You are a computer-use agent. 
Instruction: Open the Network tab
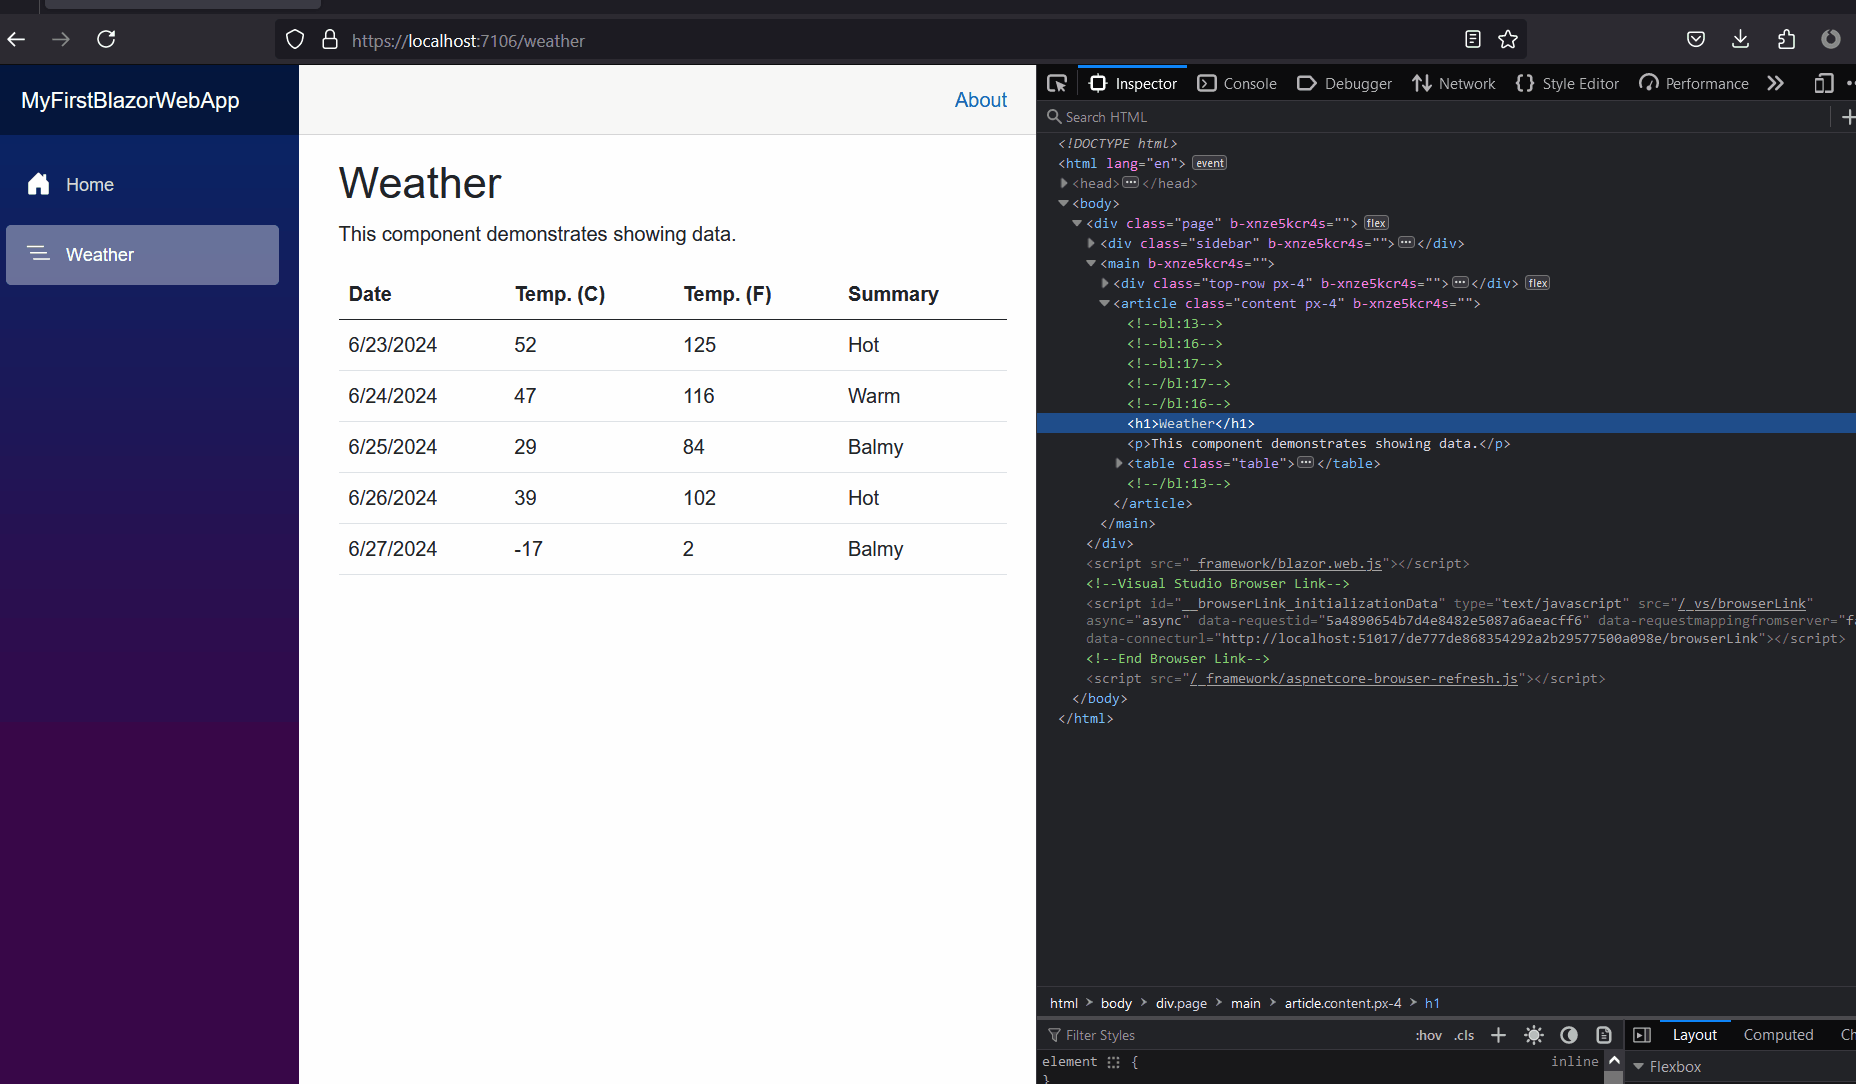click(x=1453, y=84)
